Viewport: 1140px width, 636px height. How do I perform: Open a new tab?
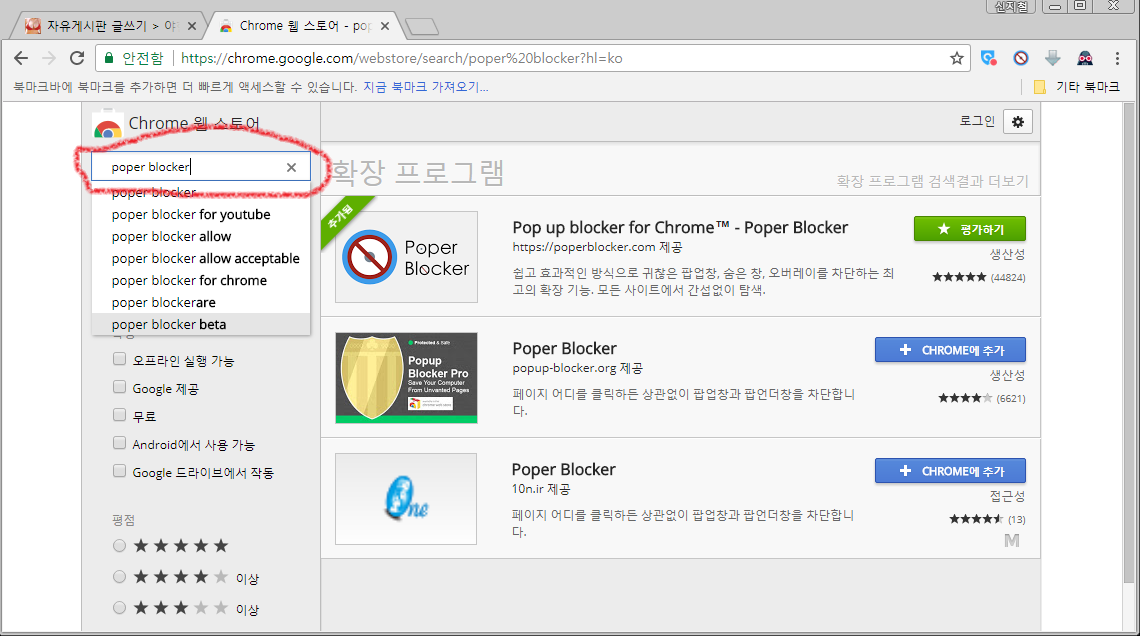tap(422, 27)
